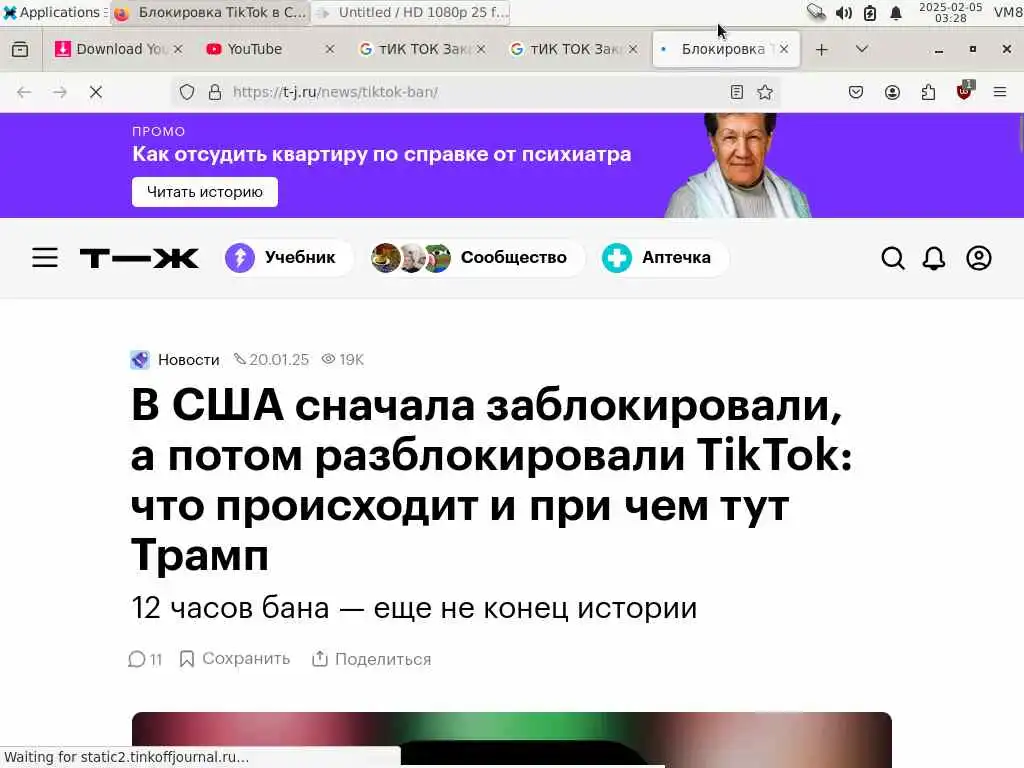Open the Applications menu in panel

(x=55, y=12)
